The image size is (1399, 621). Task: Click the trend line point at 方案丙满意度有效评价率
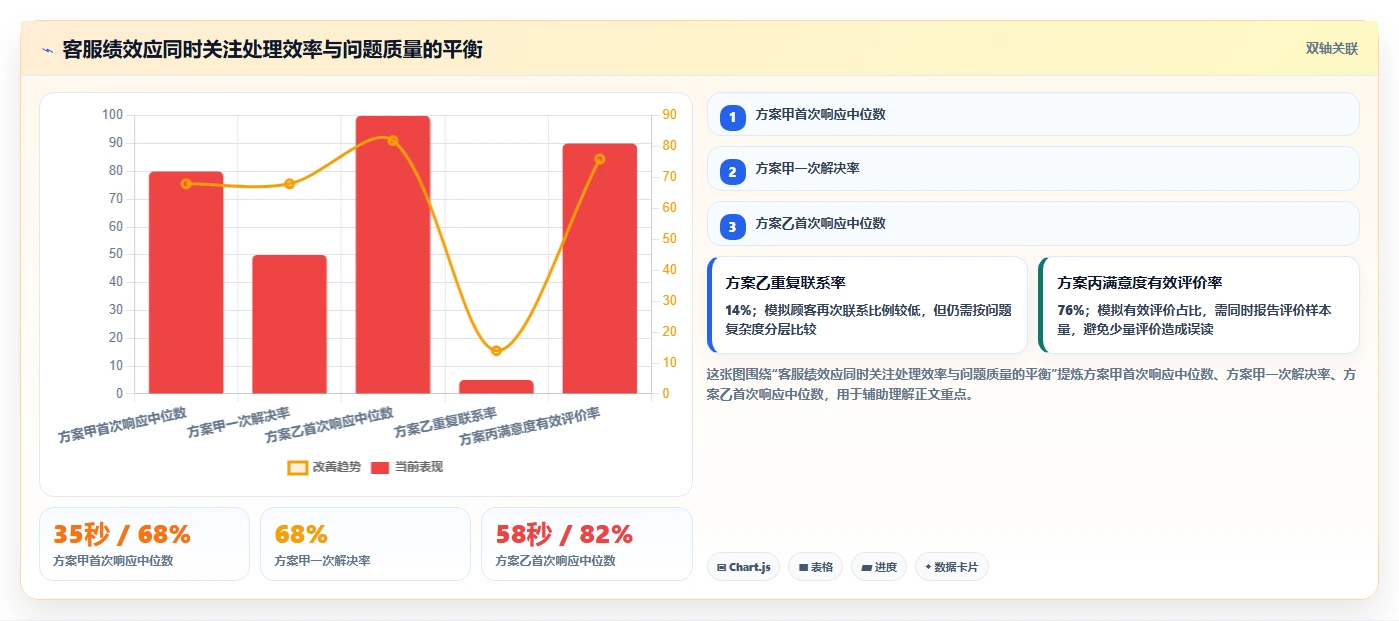[600, 159]
